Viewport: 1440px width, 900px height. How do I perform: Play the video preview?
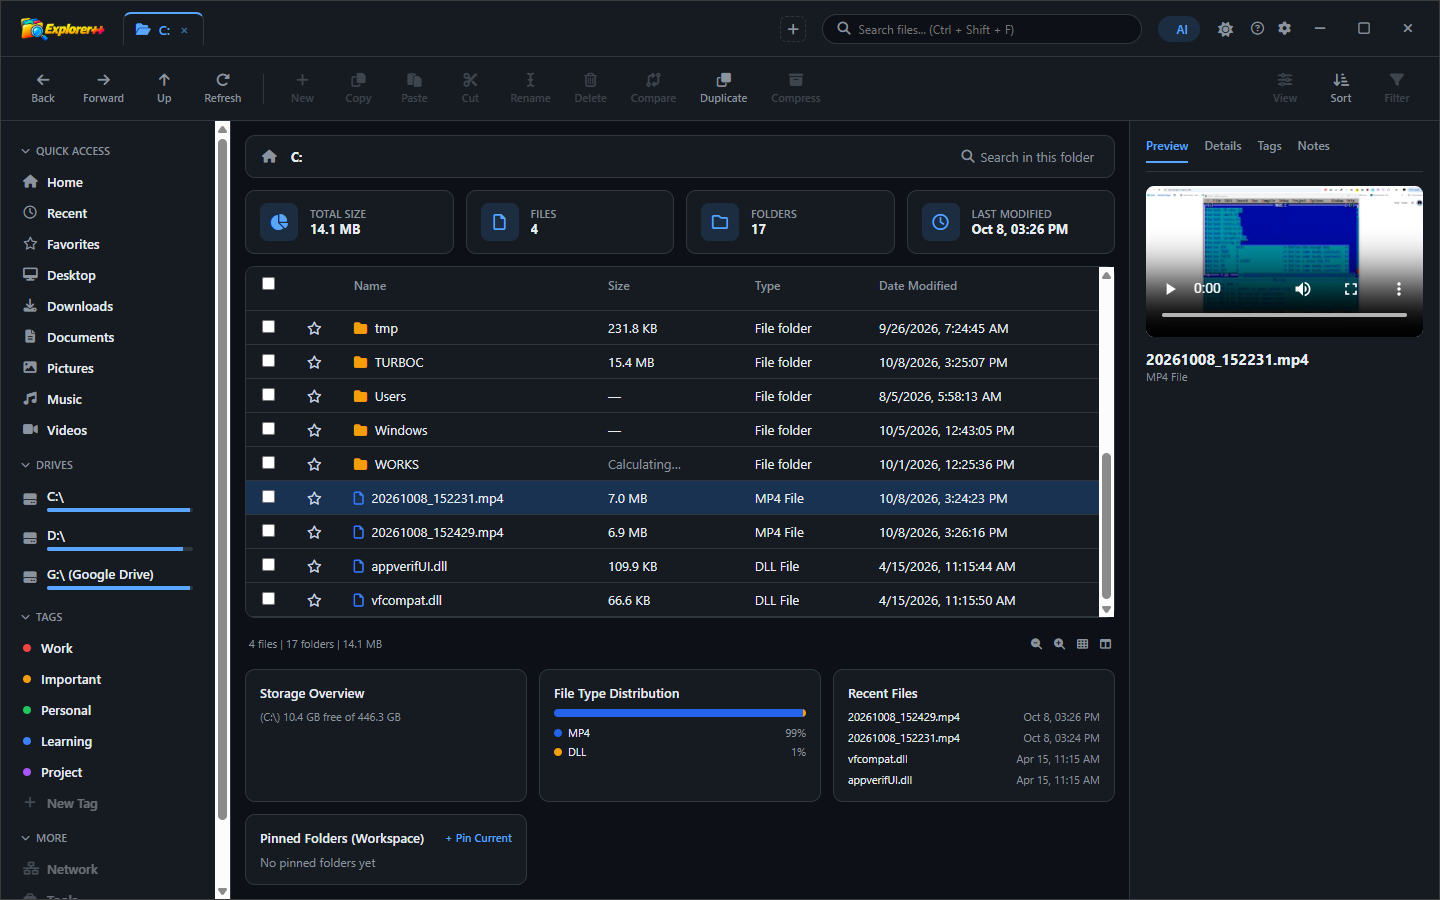click(x=1170, y=289)
